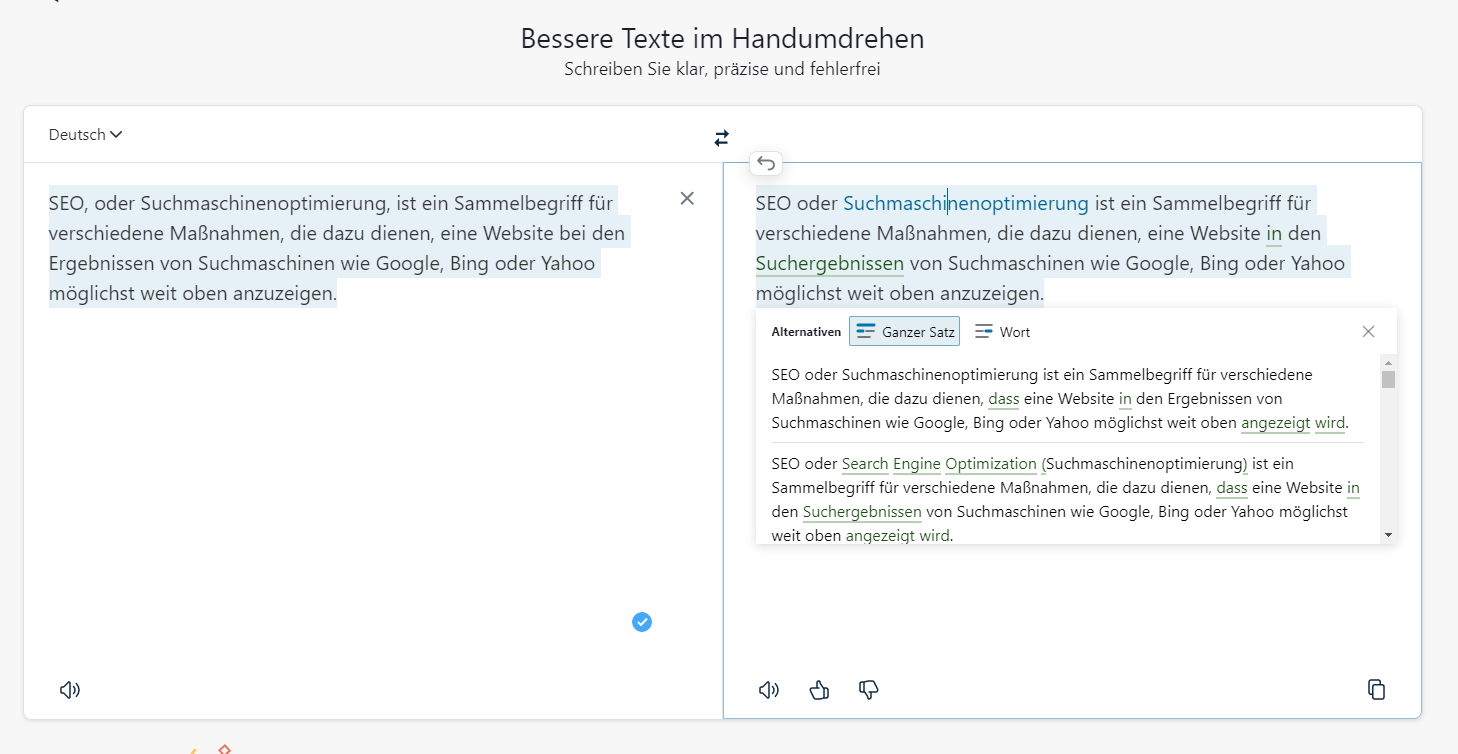Select first alternative sentence with 'angezeigt wird'
Viewport: 1458px width, 754px height.
click(x=1060, y=399)
